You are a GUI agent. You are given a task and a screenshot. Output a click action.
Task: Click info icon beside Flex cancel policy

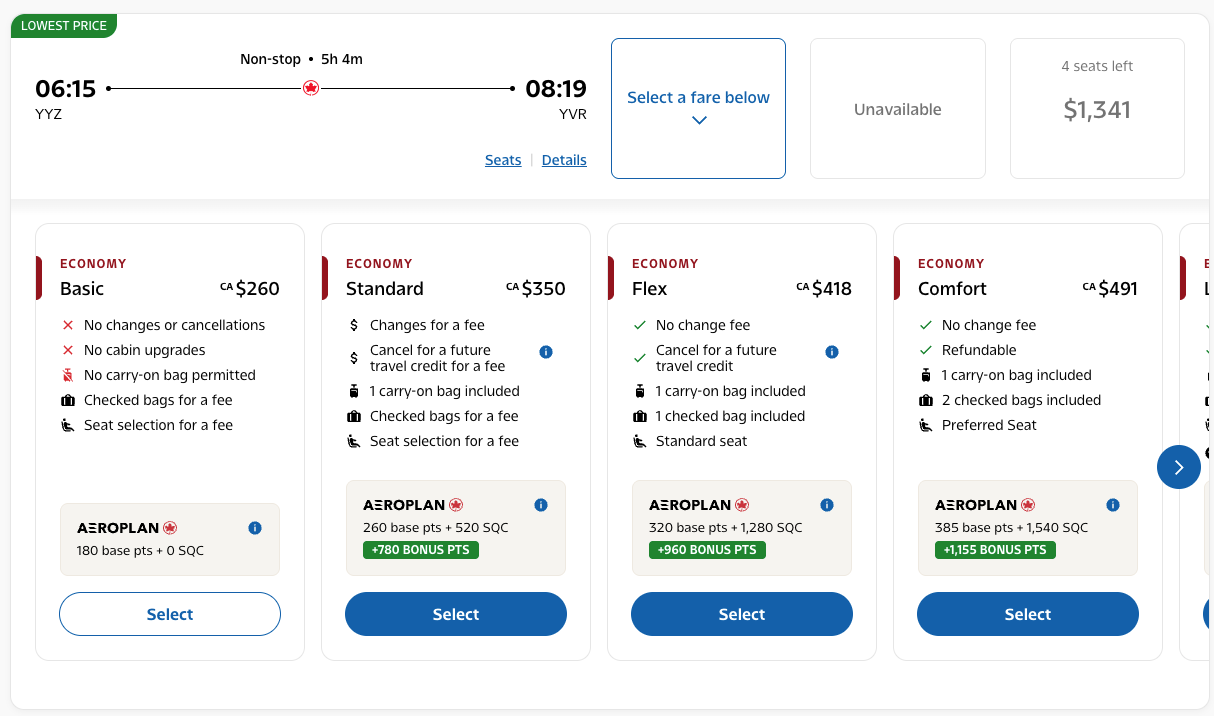click(x=832, y=352)
